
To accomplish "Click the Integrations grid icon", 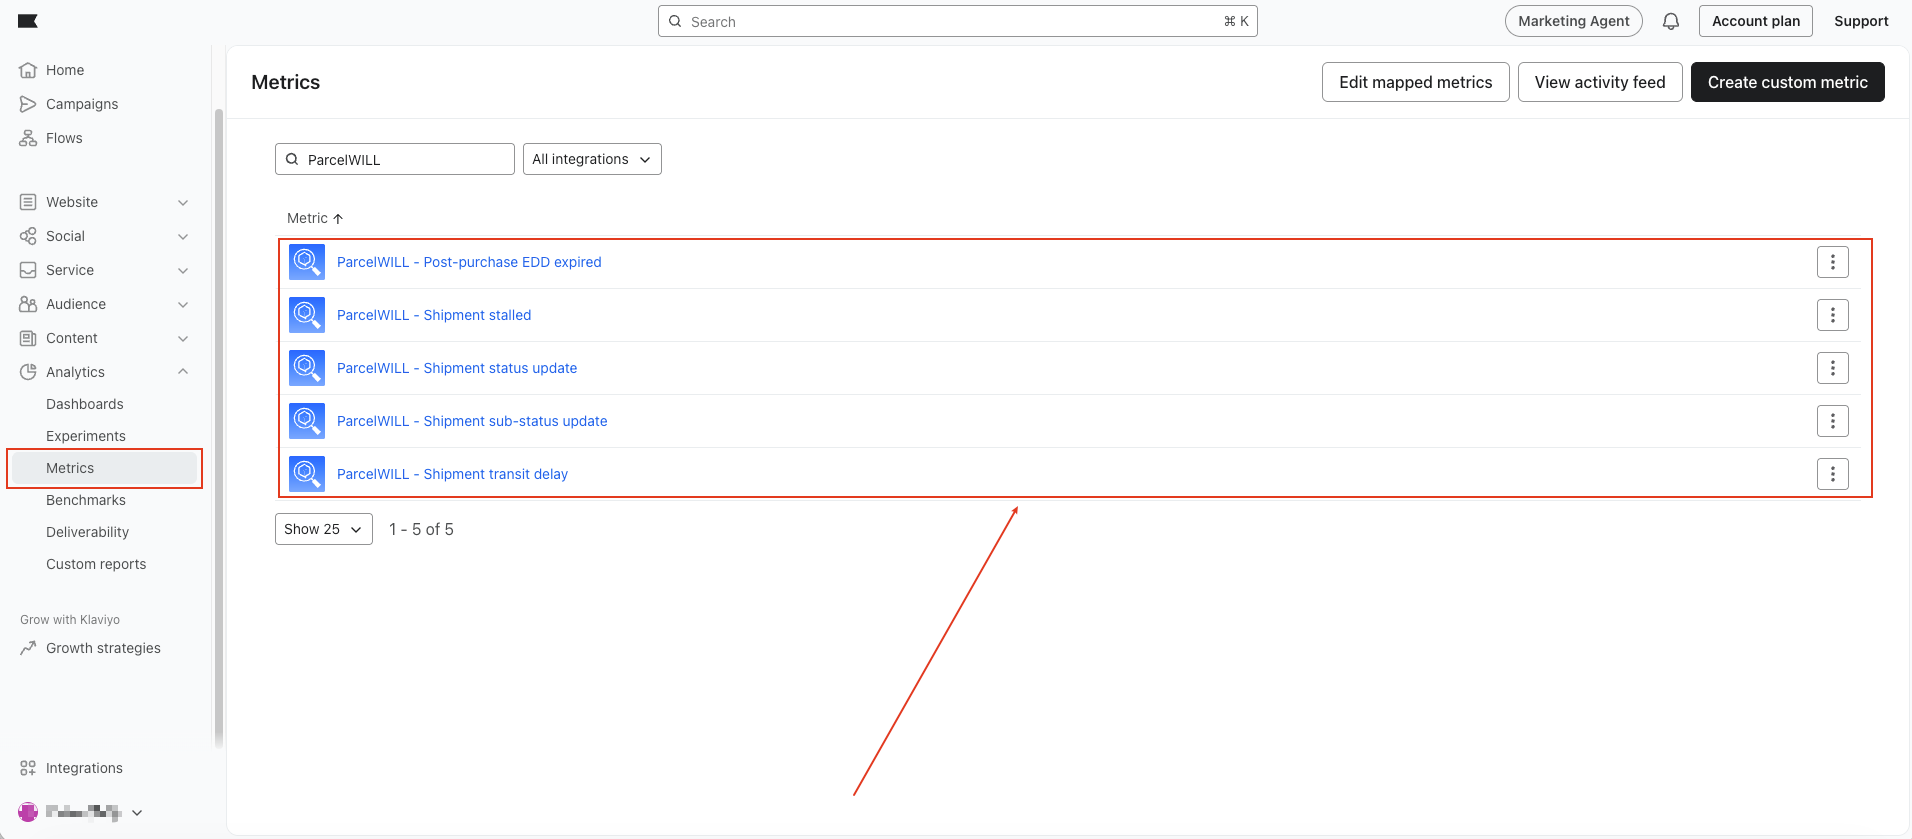I will click(x=28, y=768).
